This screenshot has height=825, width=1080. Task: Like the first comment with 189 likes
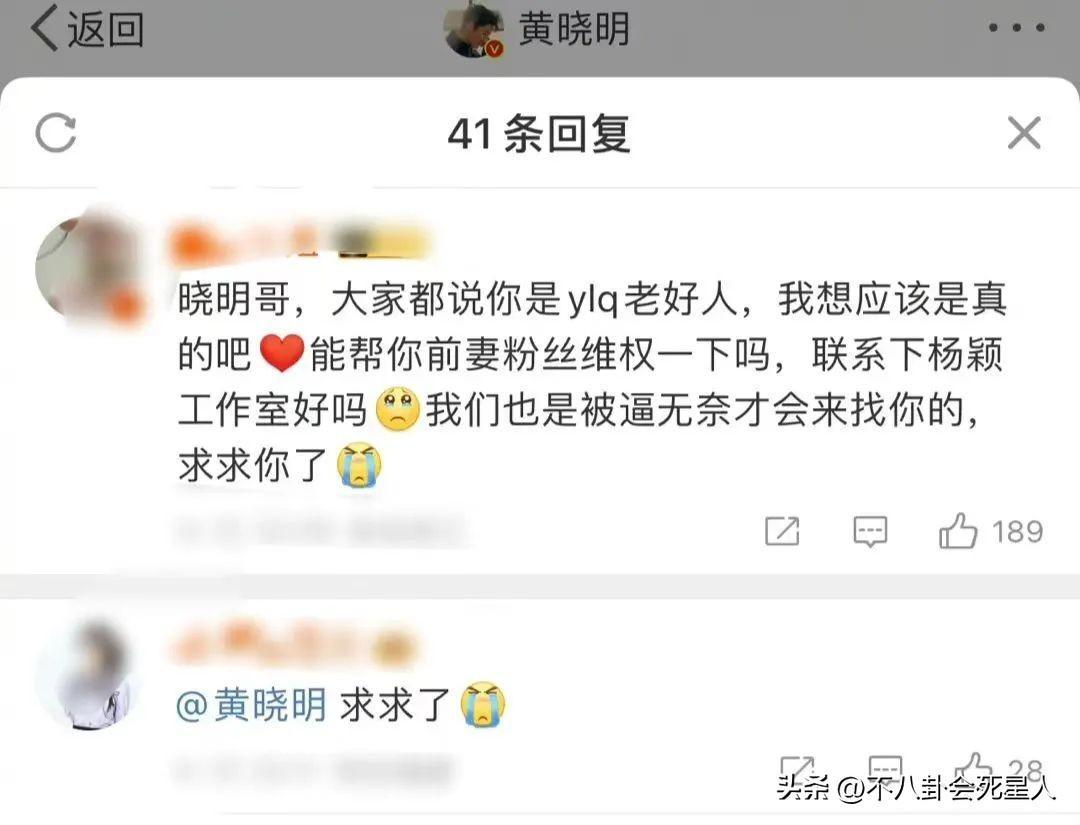(958, 530)
